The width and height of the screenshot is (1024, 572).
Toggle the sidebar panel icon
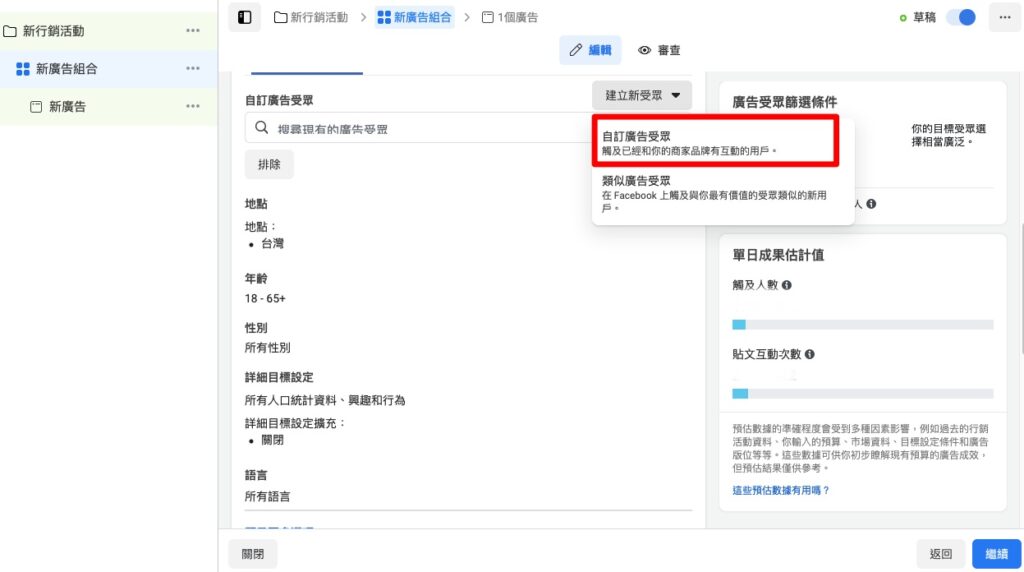point(245,18)
